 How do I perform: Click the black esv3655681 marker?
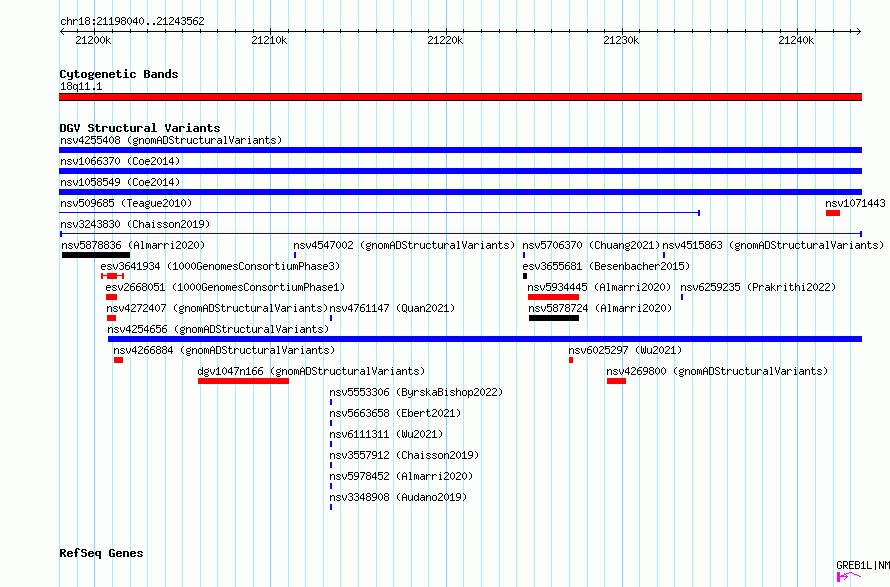point(525,276)
